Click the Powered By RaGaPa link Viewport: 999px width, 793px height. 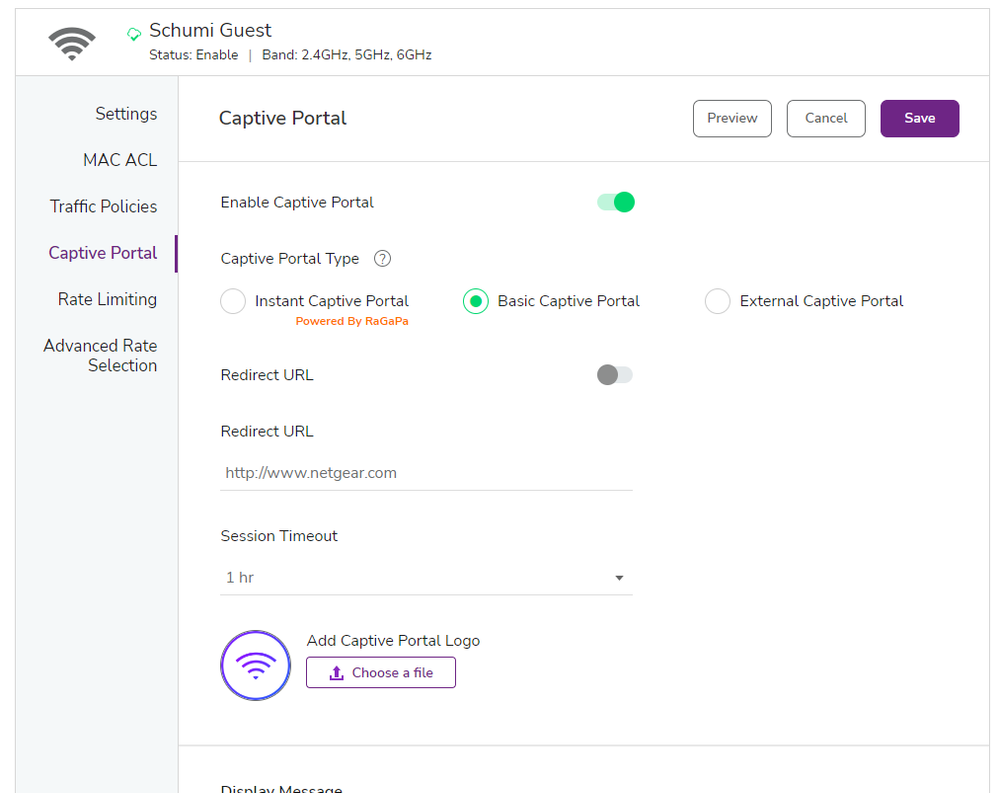pyautogui.click(x=352, y=320)
